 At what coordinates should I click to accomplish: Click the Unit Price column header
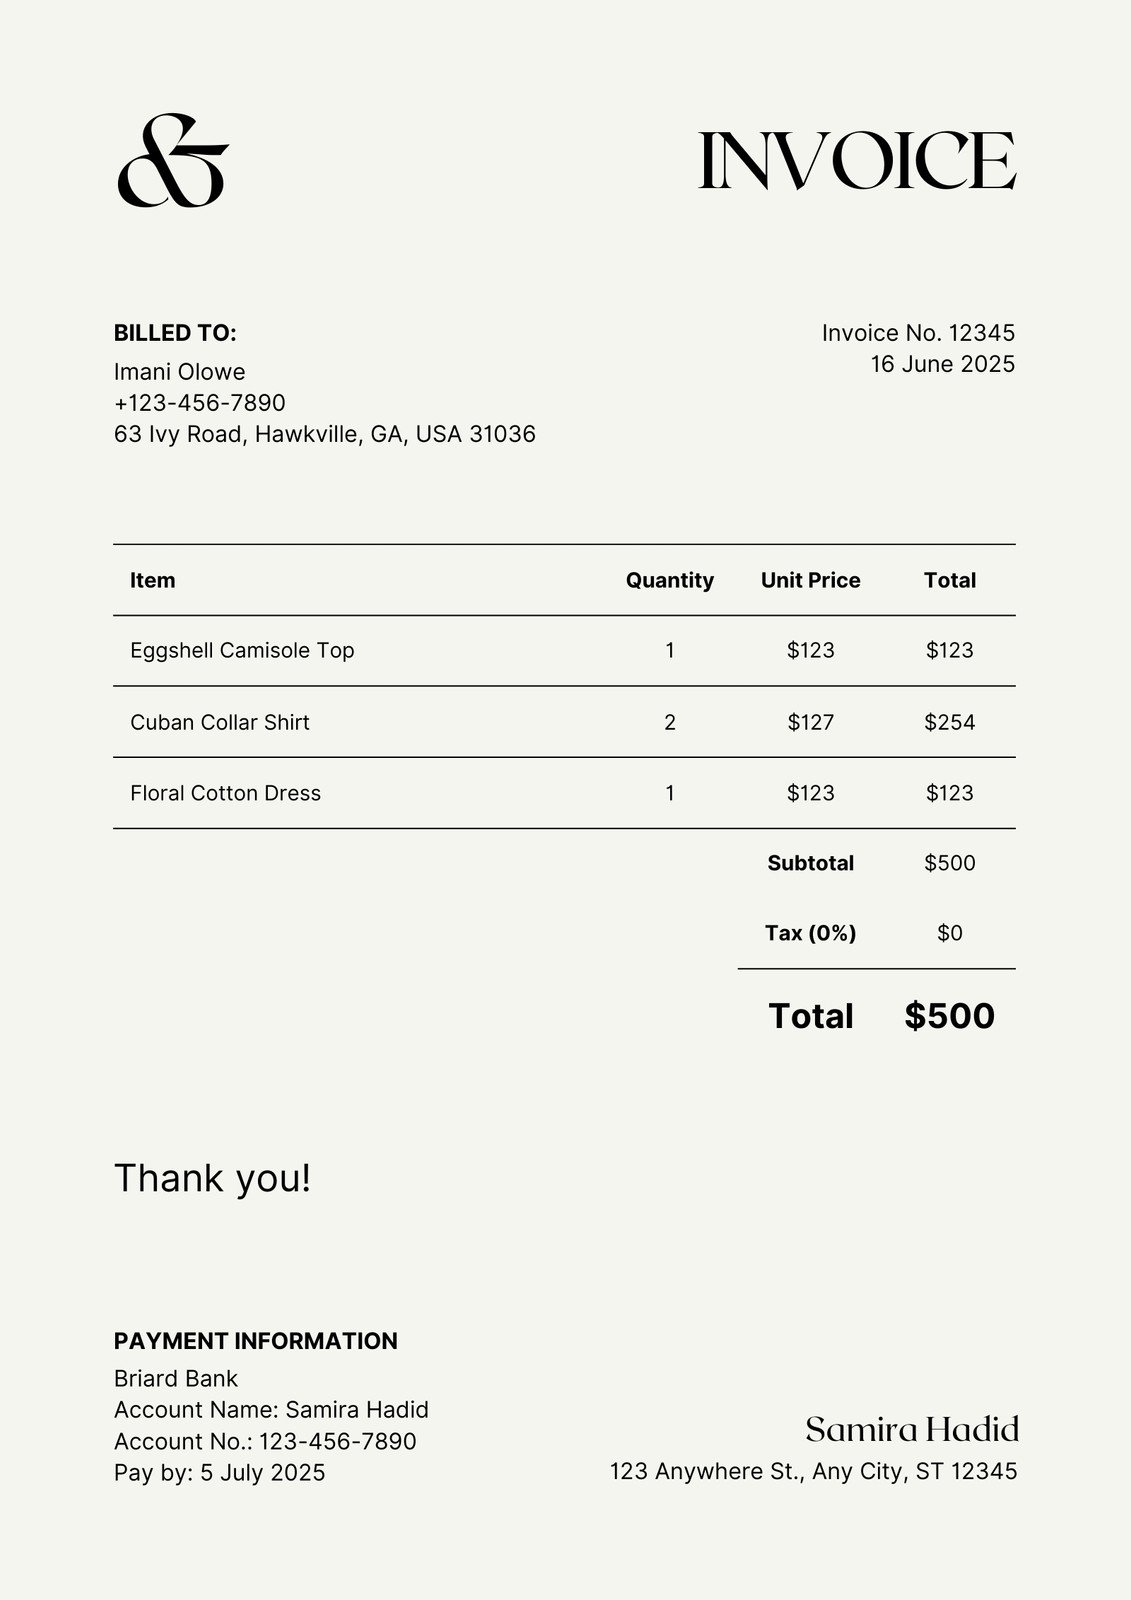810,580
